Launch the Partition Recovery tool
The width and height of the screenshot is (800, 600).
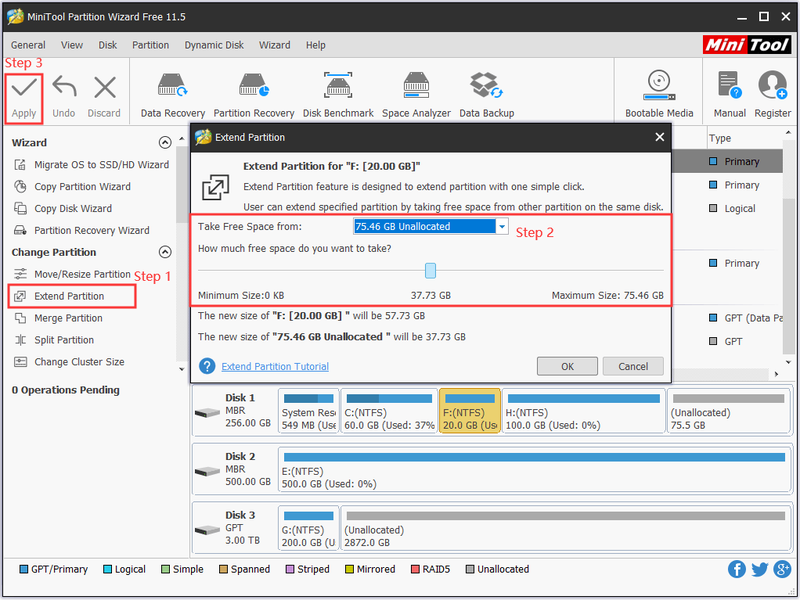254,86
